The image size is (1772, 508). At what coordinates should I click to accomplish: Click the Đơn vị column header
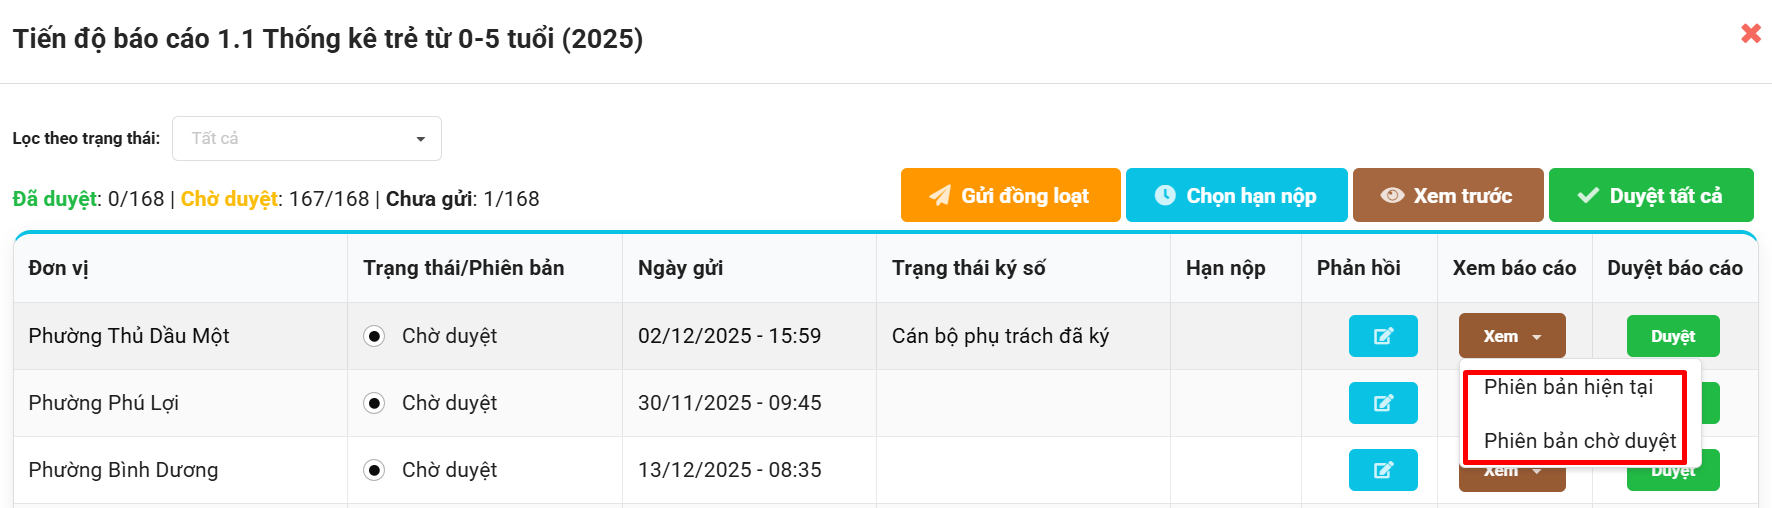coord(59,268)
